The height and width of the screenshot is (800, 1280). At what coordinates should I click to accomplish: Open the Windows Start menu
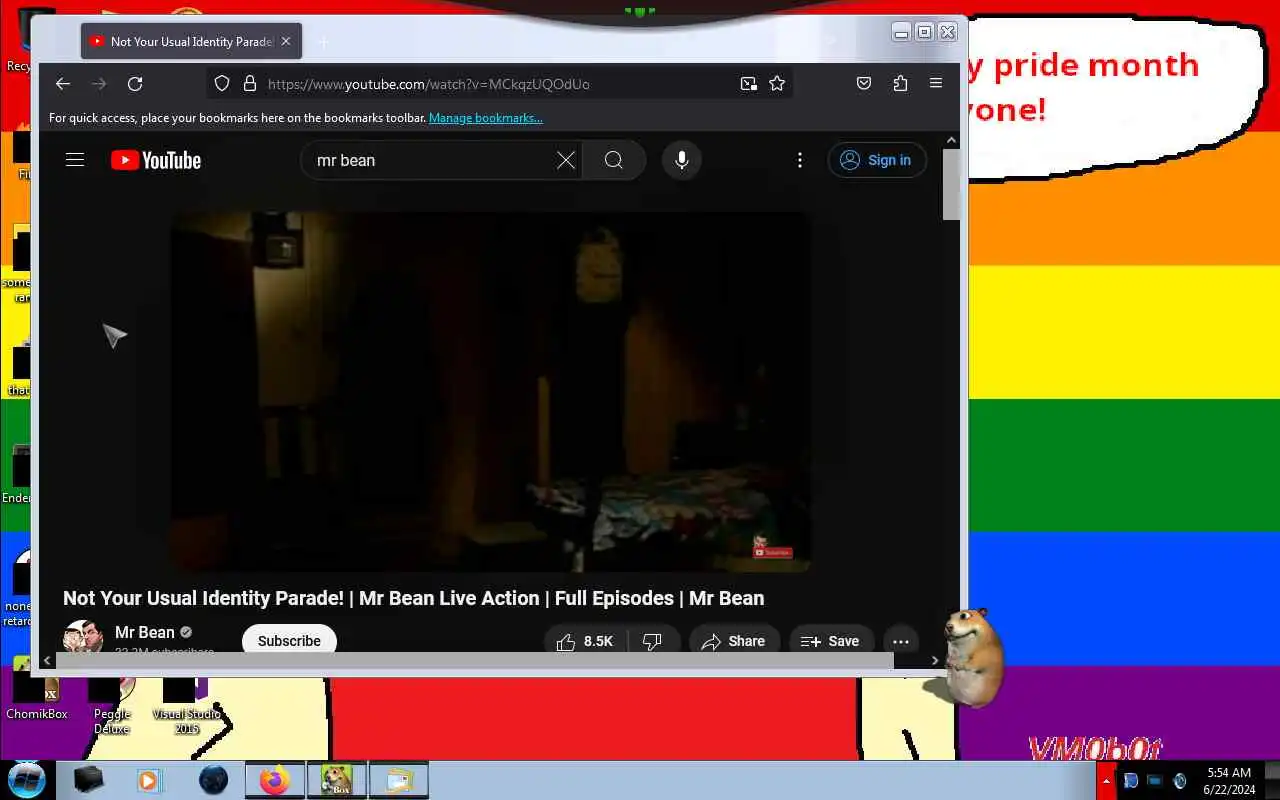(x=27, y=779)
